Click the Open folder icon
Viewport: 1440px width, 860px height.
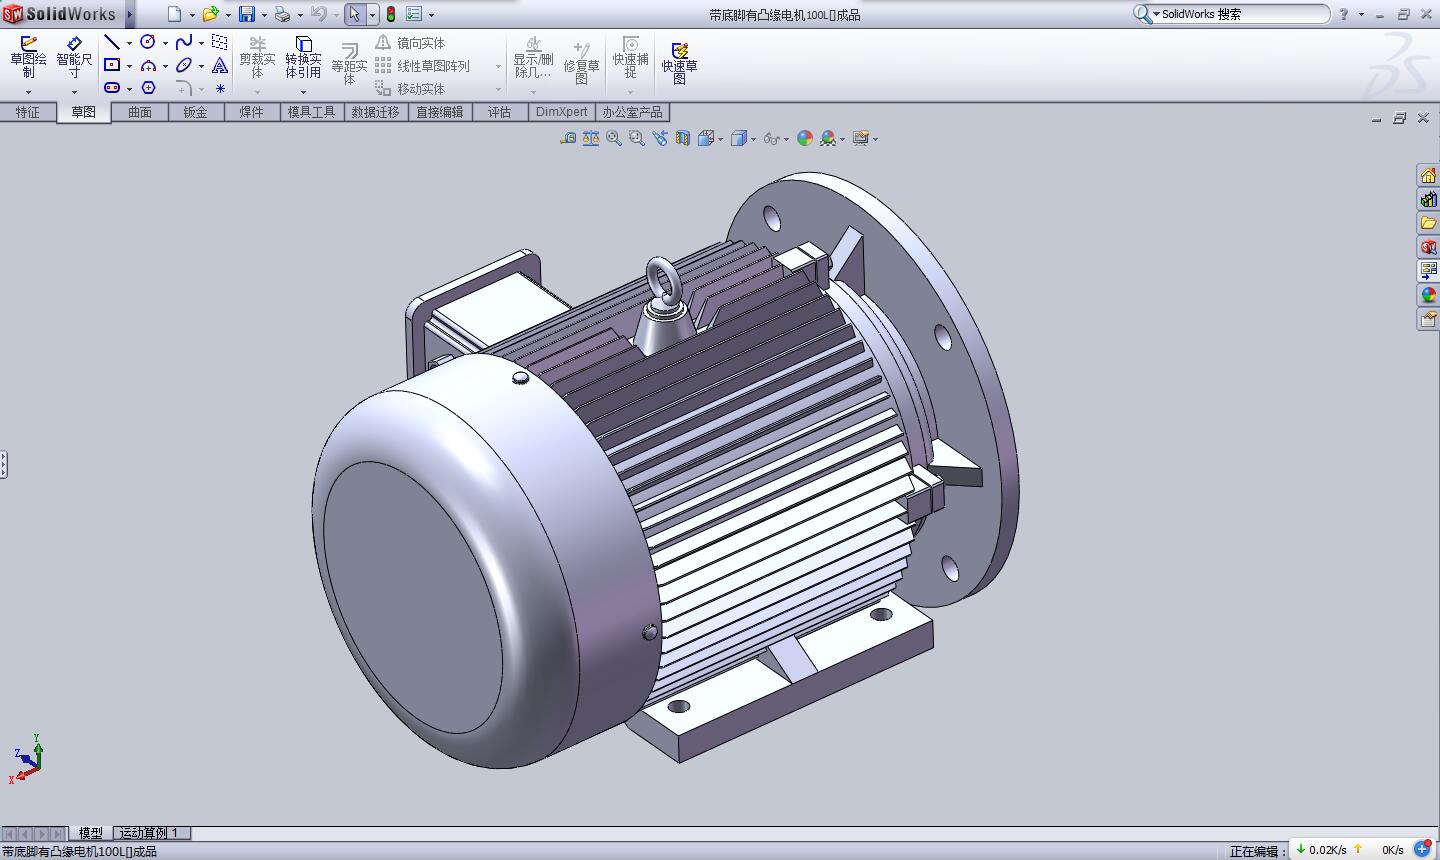click(210, 14)
